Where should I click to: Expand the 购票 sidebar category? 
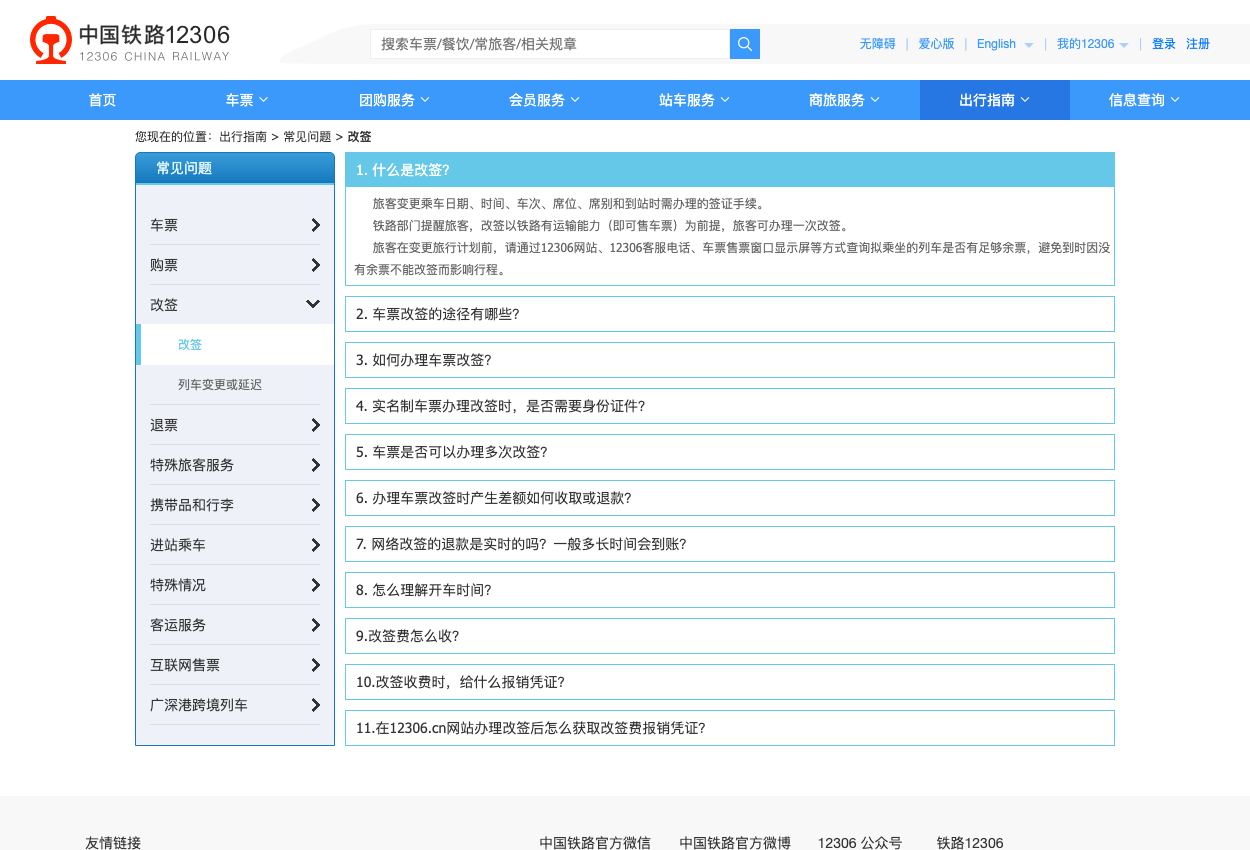(235, 265)
